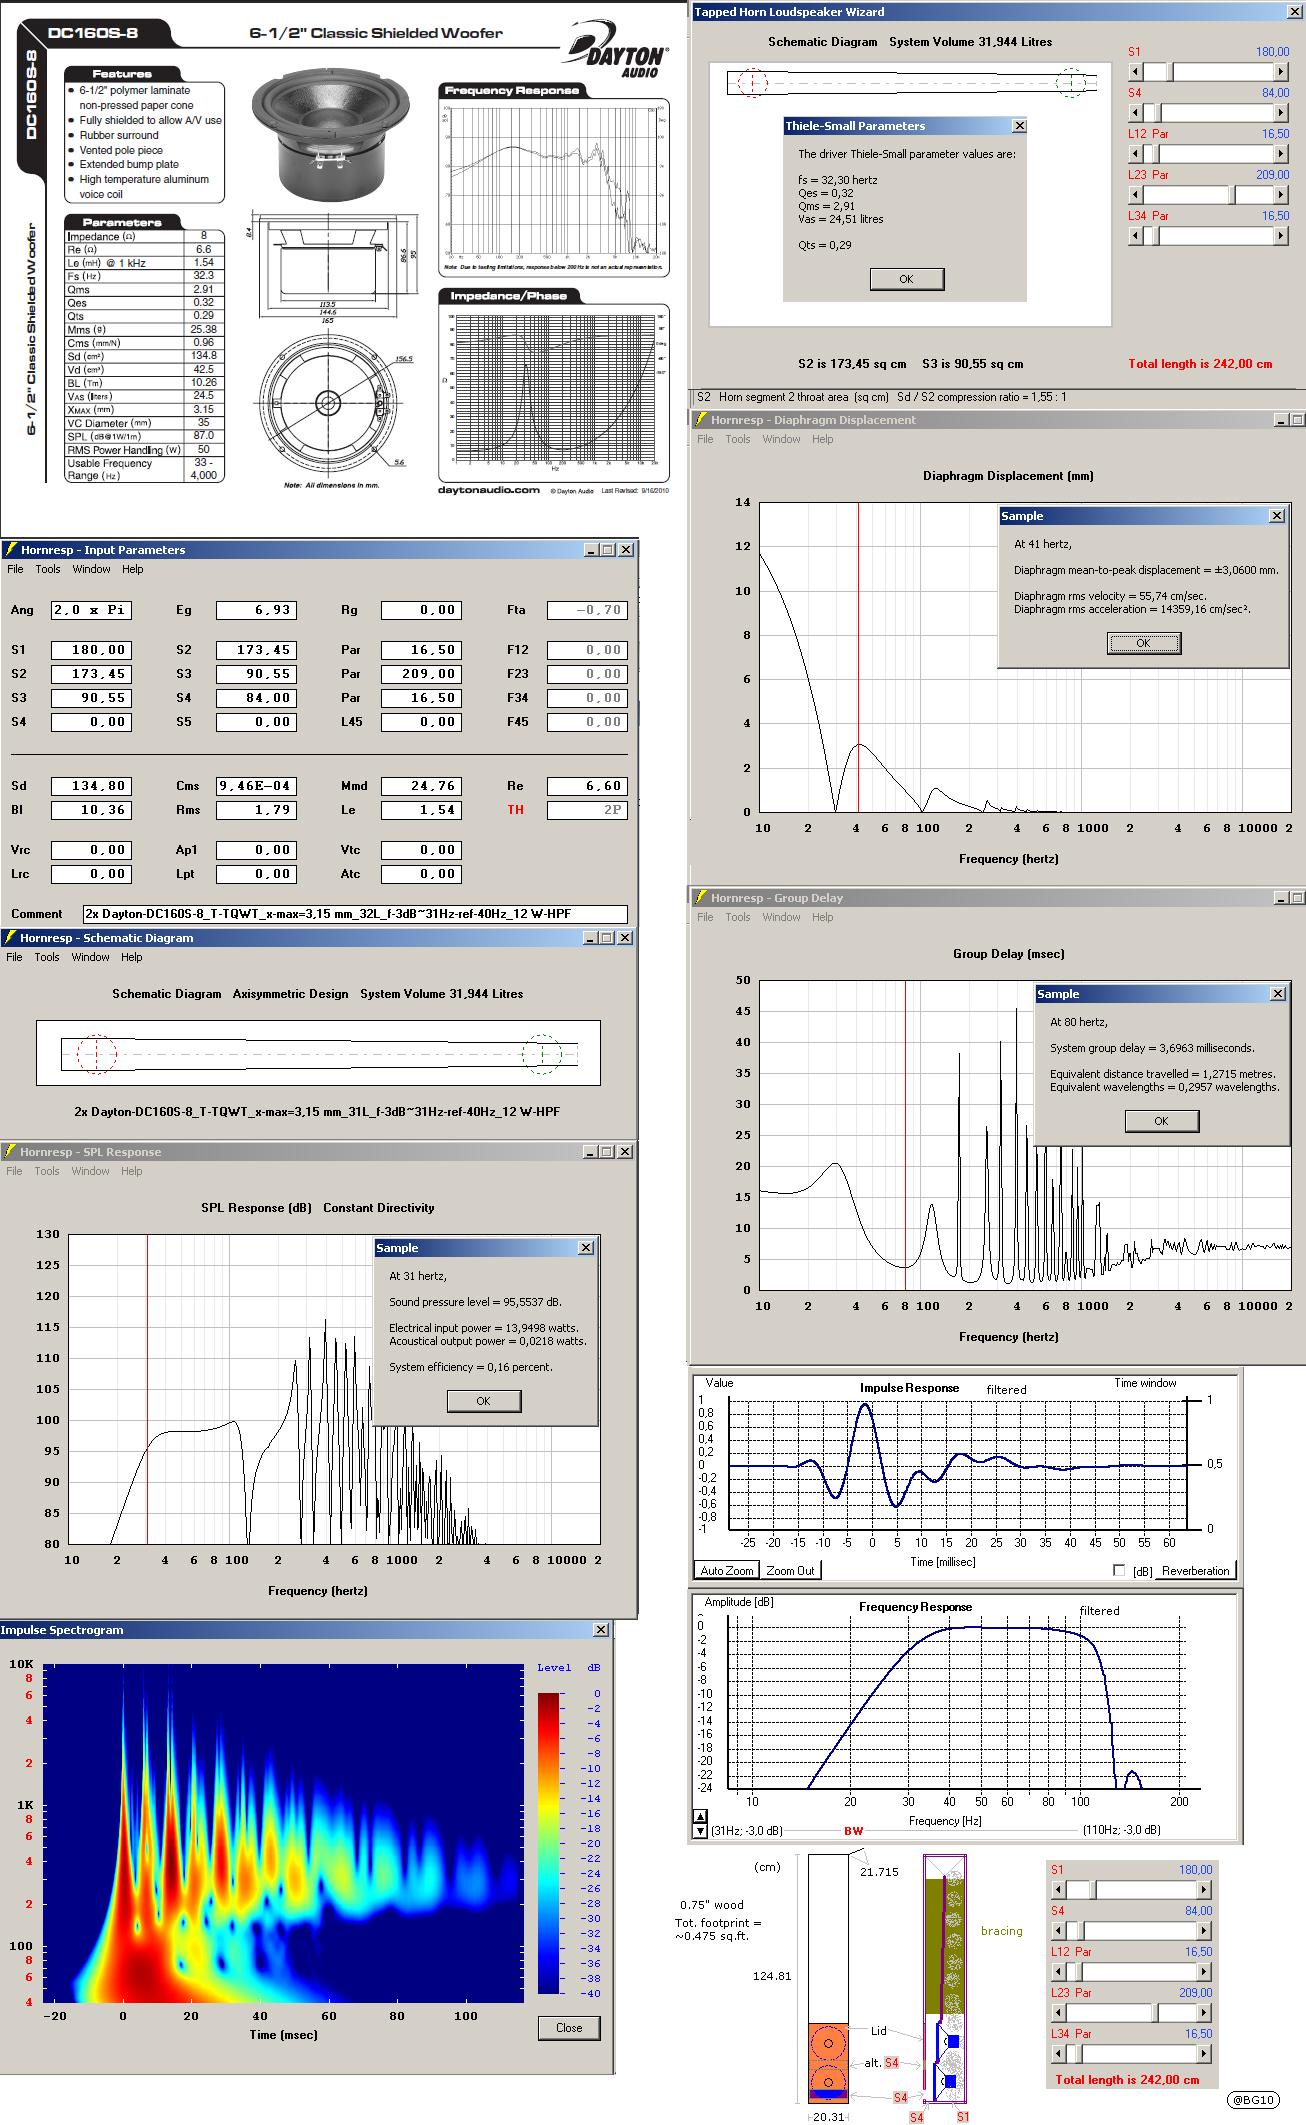Click the Mmd input field showing 24,76

click(421, 786)
